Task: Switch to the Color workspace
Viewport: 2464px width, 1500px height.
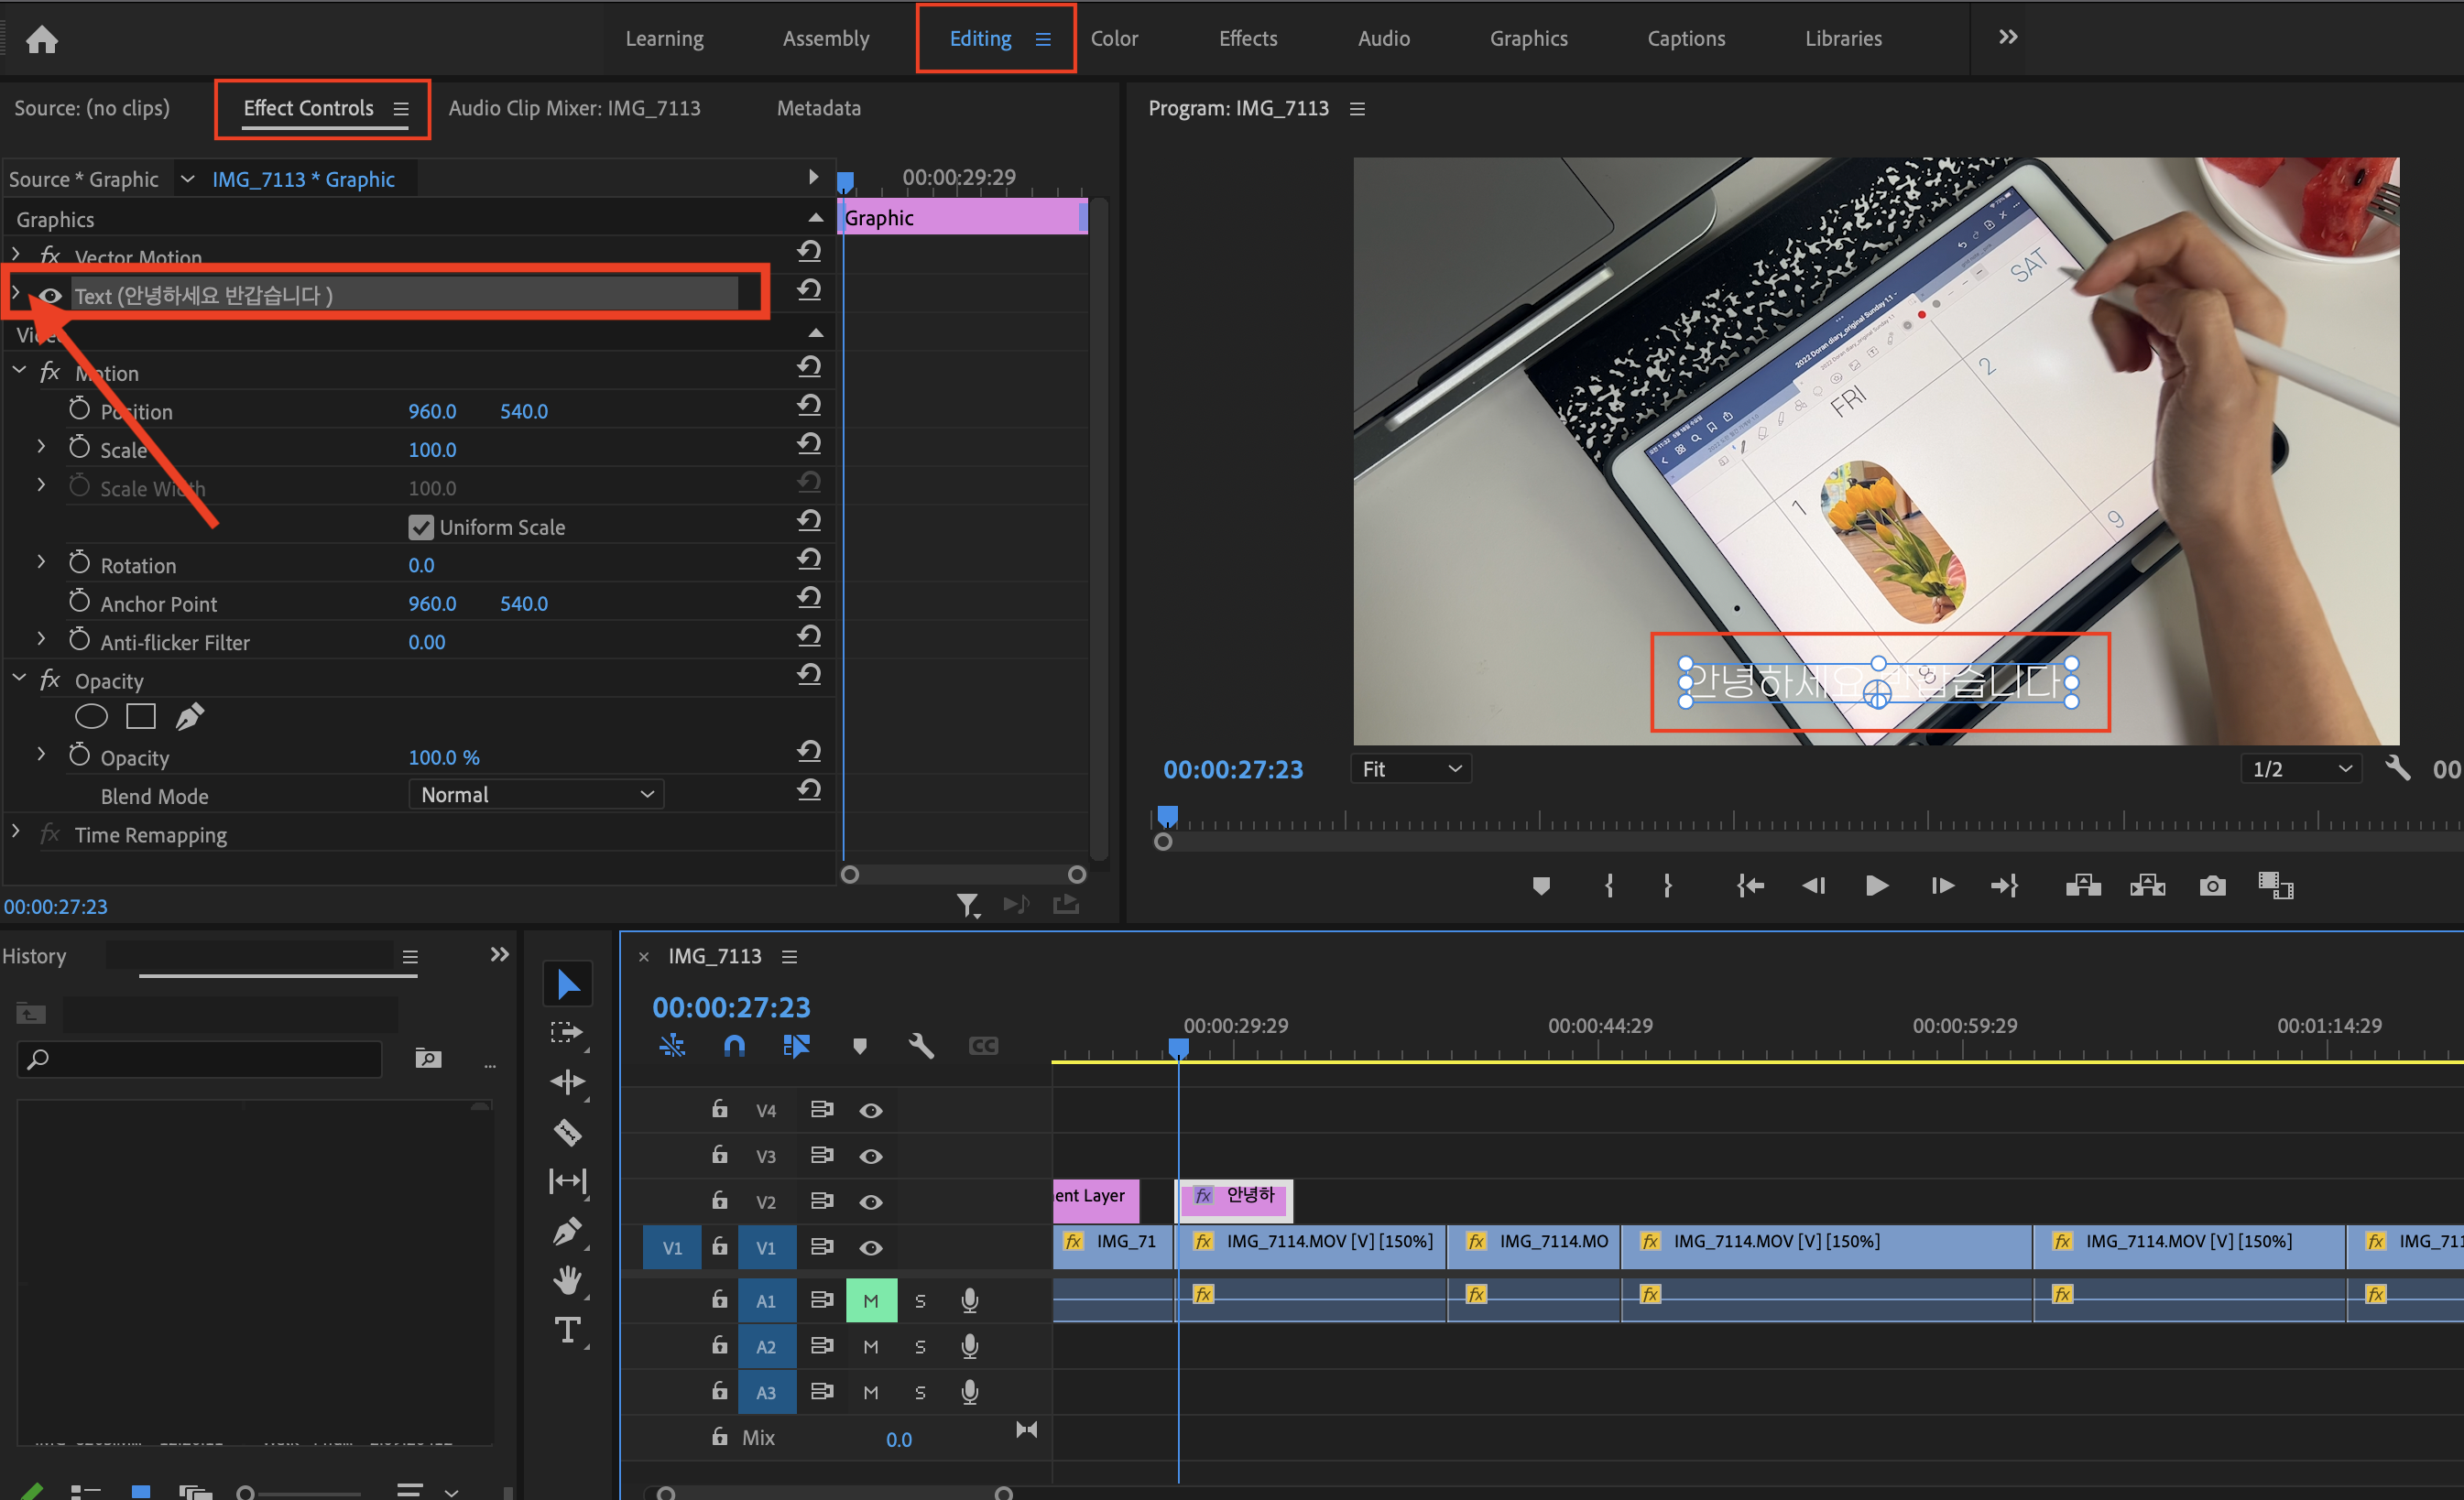Action: pos(1114,39)
